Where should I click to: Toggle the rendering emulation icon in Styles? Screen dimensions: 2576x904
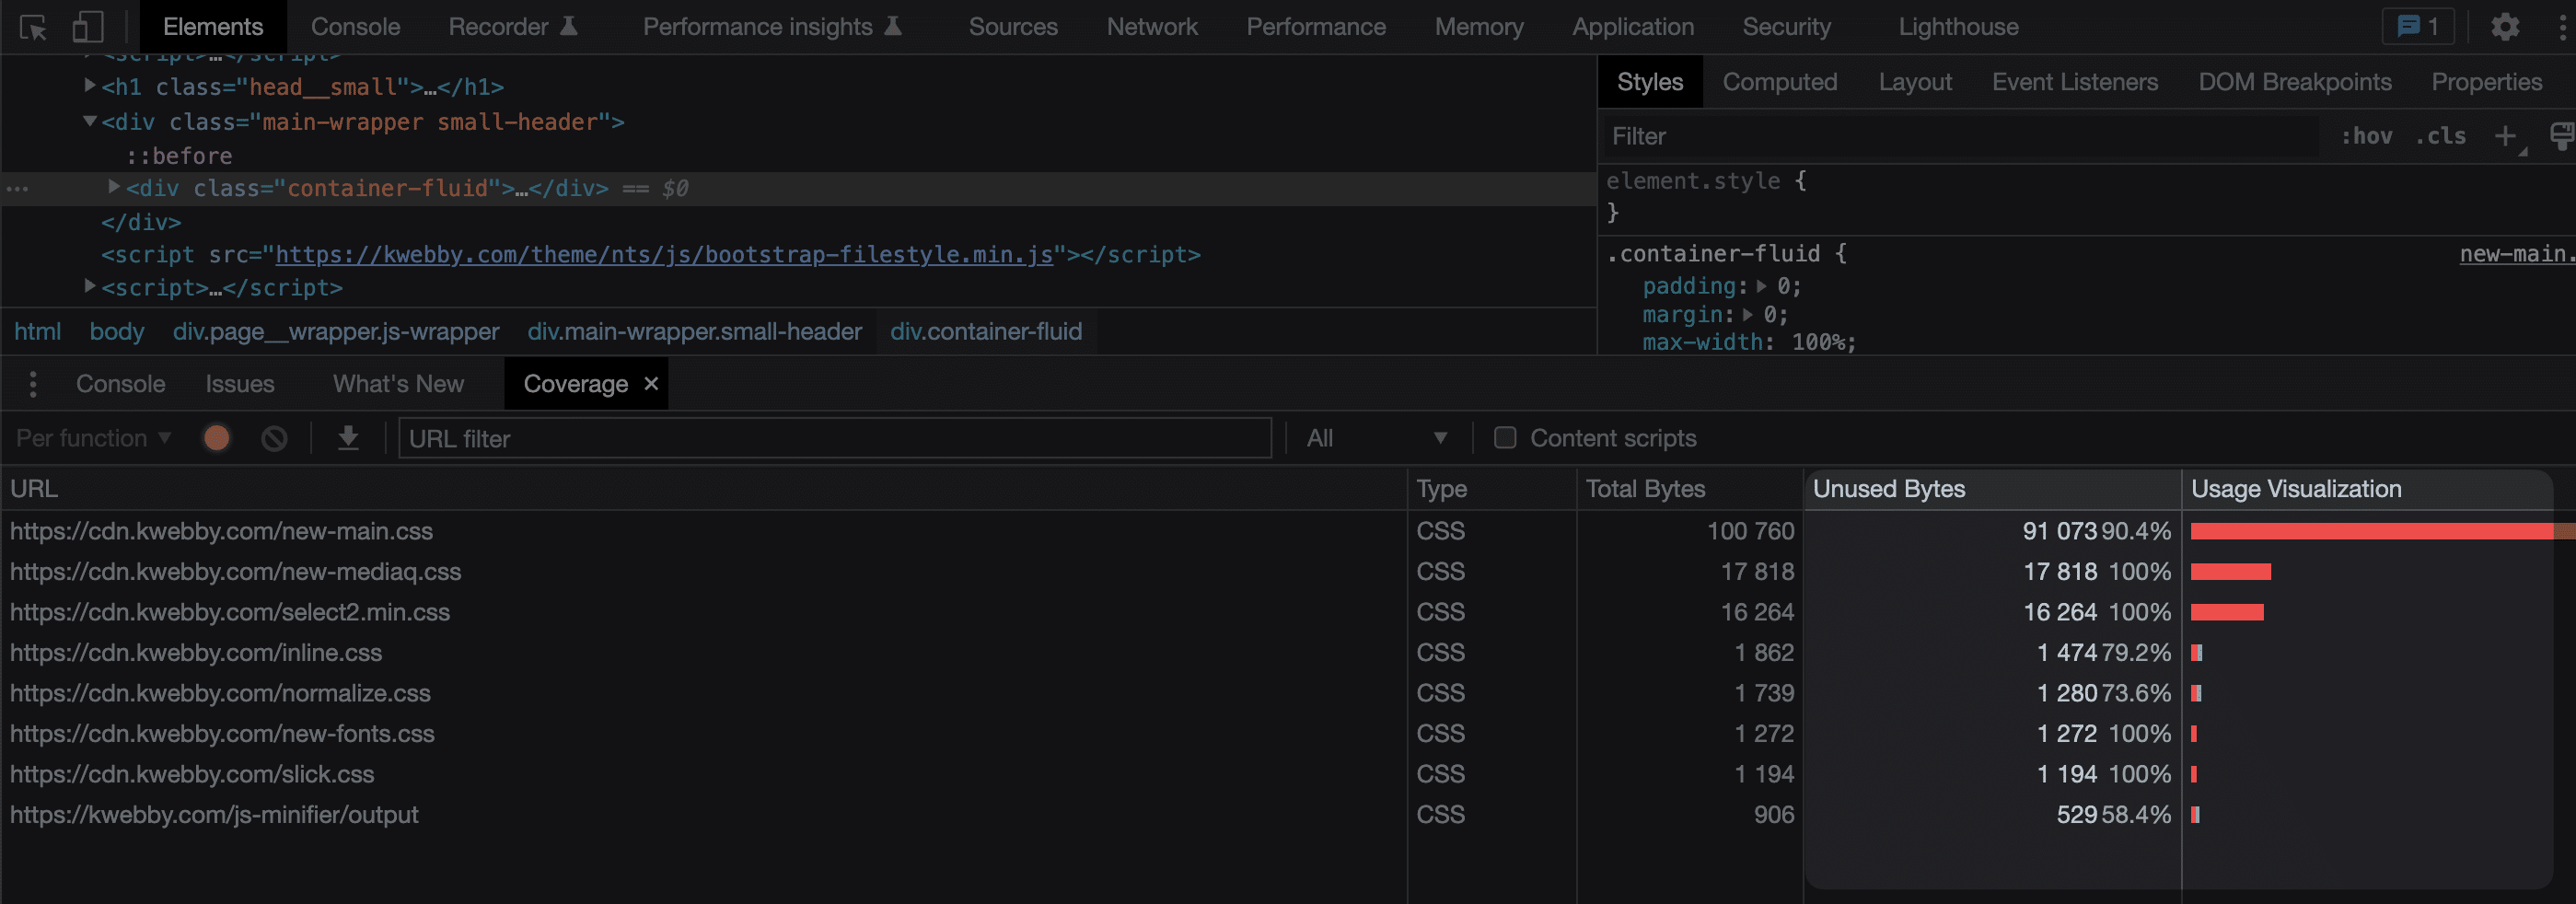point(2561,136)
